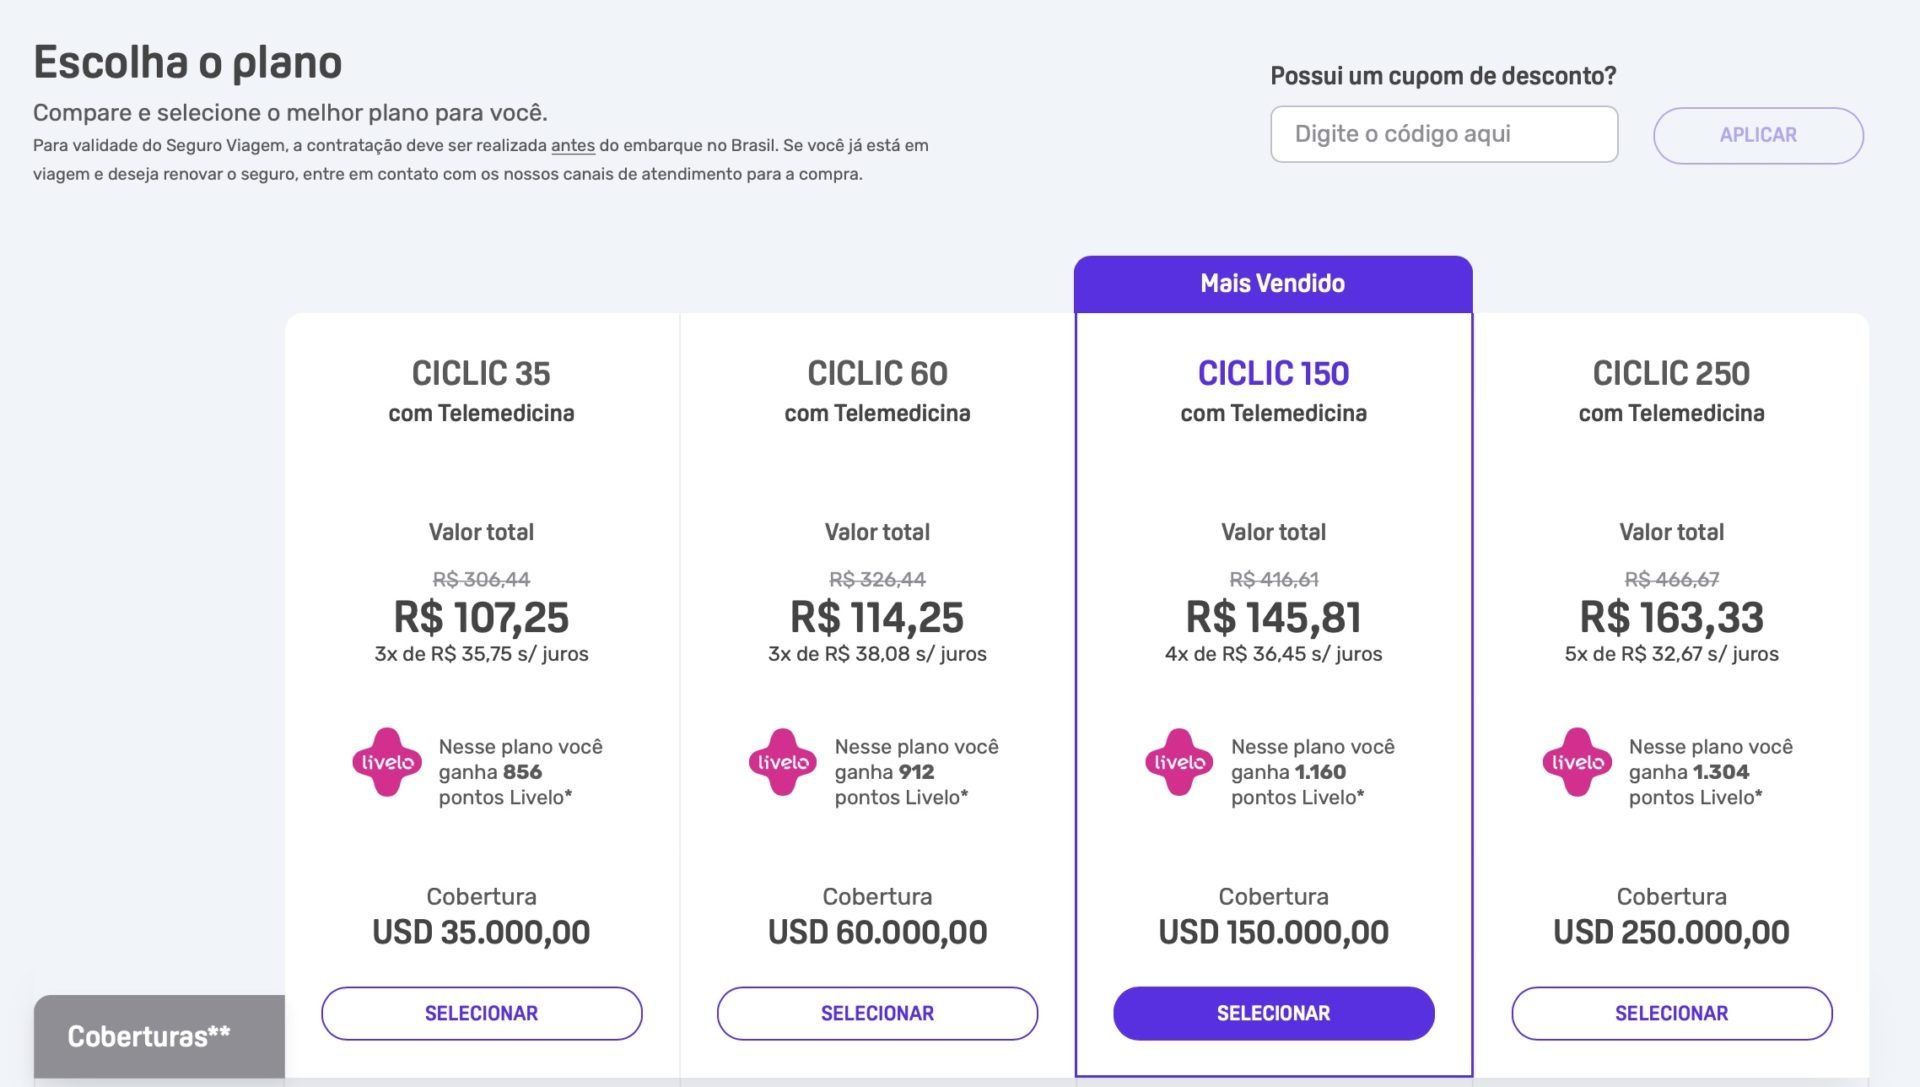Screen dimensions: 1920x1087
Task: Click the Livelo logo in CICLIC 60 plan
Action: (783, 762)
